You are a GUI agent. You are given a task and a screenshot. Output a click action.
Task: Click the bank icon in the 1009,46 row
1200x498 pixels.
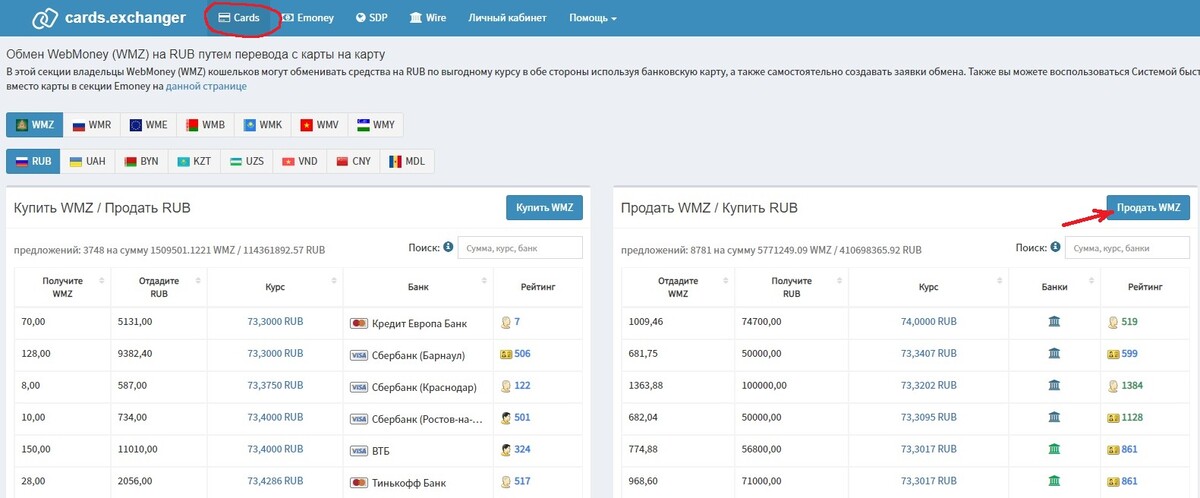tap(1054, 322)
